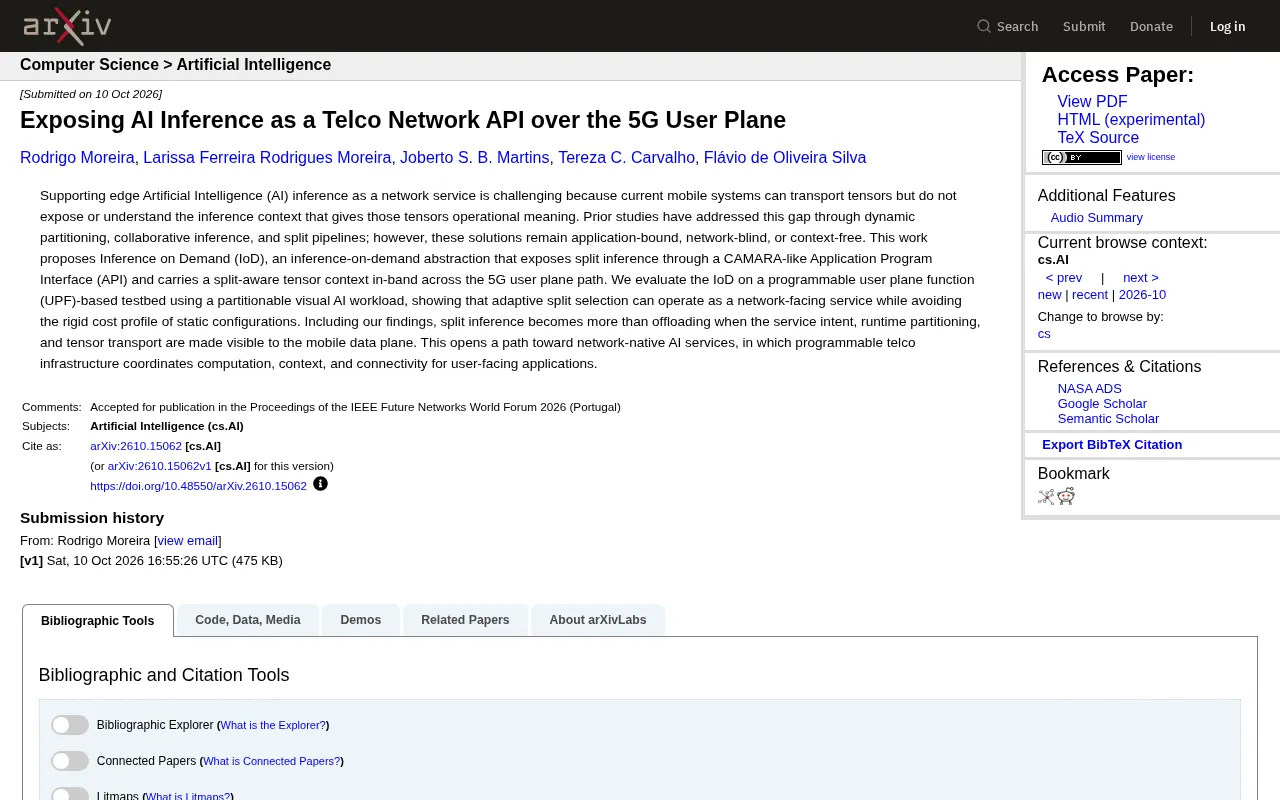This screenshot has height=800, width=1280.
Task: Open the 2026-10 listing link
Action: tap(1142, 295)
